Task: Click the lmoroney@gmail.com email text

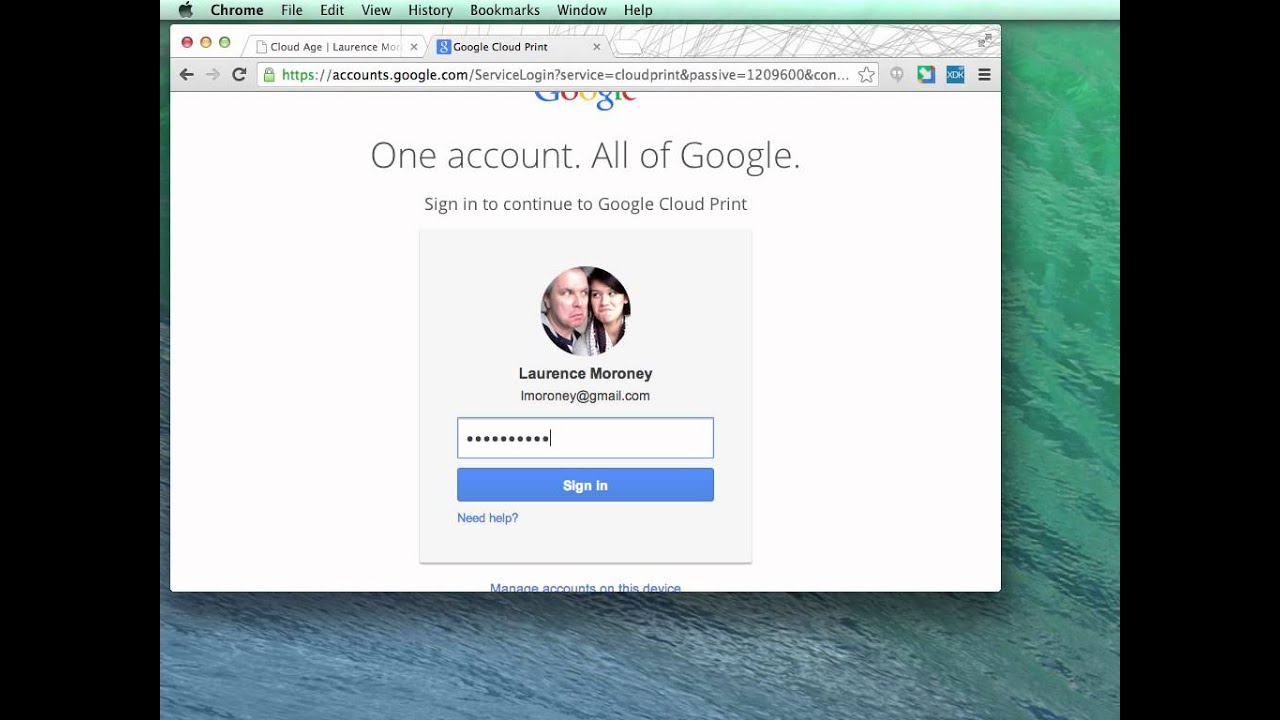Action: click(x=585, y=396)
